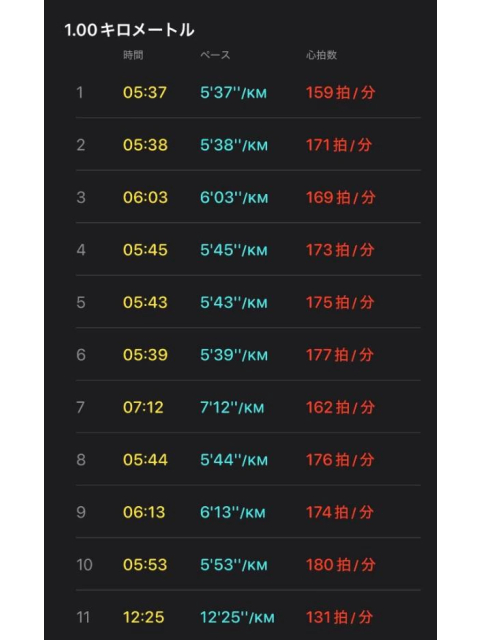Tap the peak heart rate 180拍/分
This screenshot has width=480, height=640.
pyautogui.click(x=340, y=564)
